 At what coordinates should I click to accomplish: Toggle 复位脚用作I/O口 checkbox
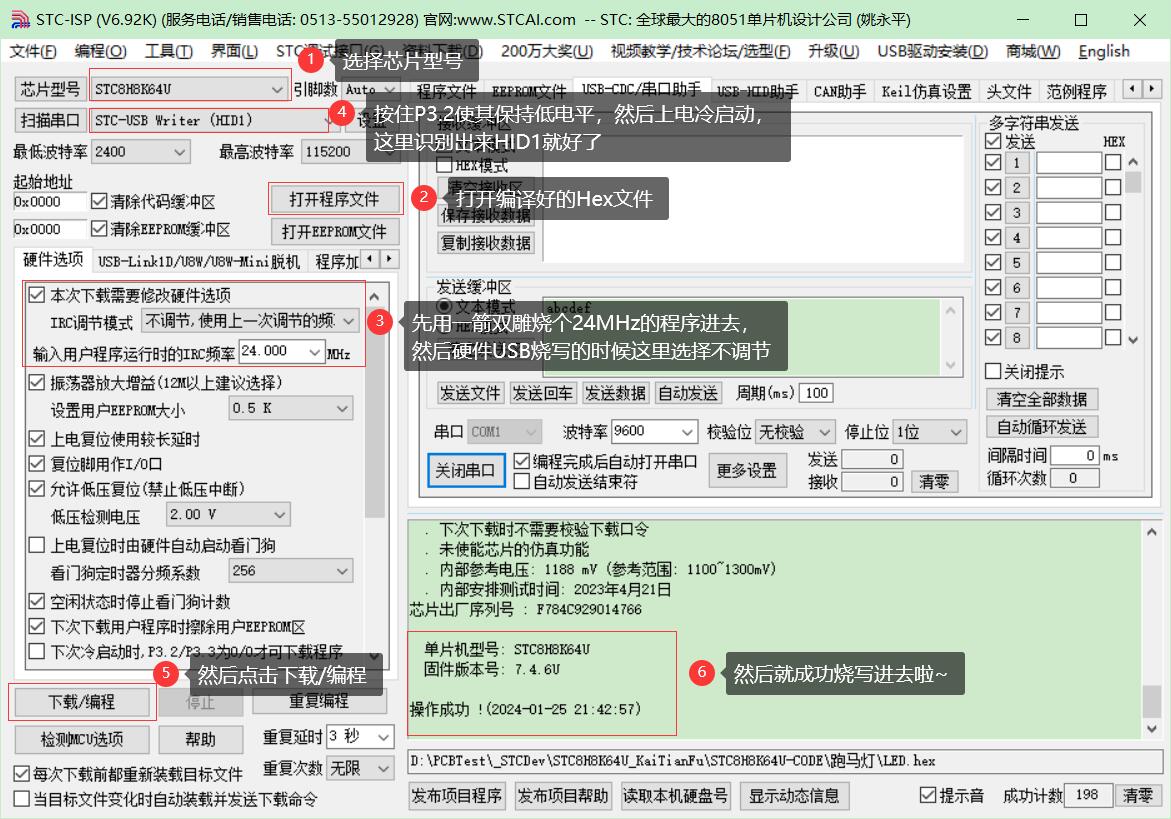[36, 464]
